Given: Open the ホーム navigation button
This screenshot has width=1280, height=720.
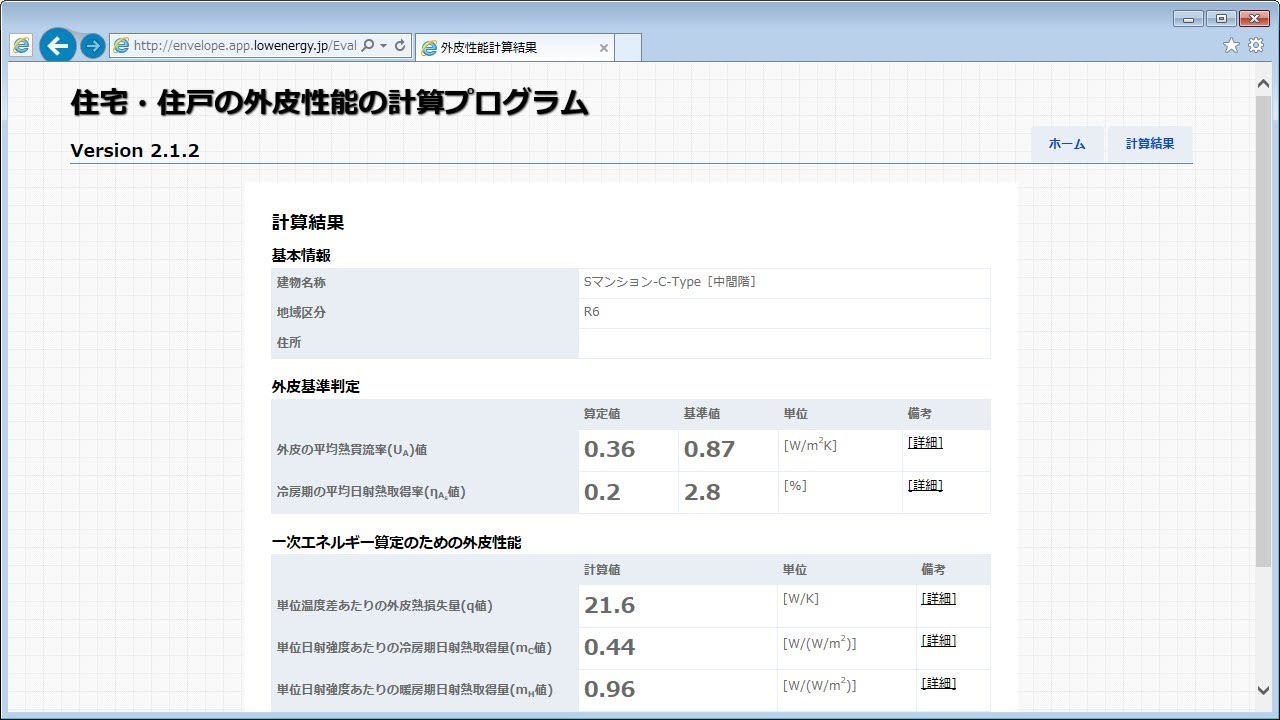Looking at the screenshot, I should [x=1067, y=144].
